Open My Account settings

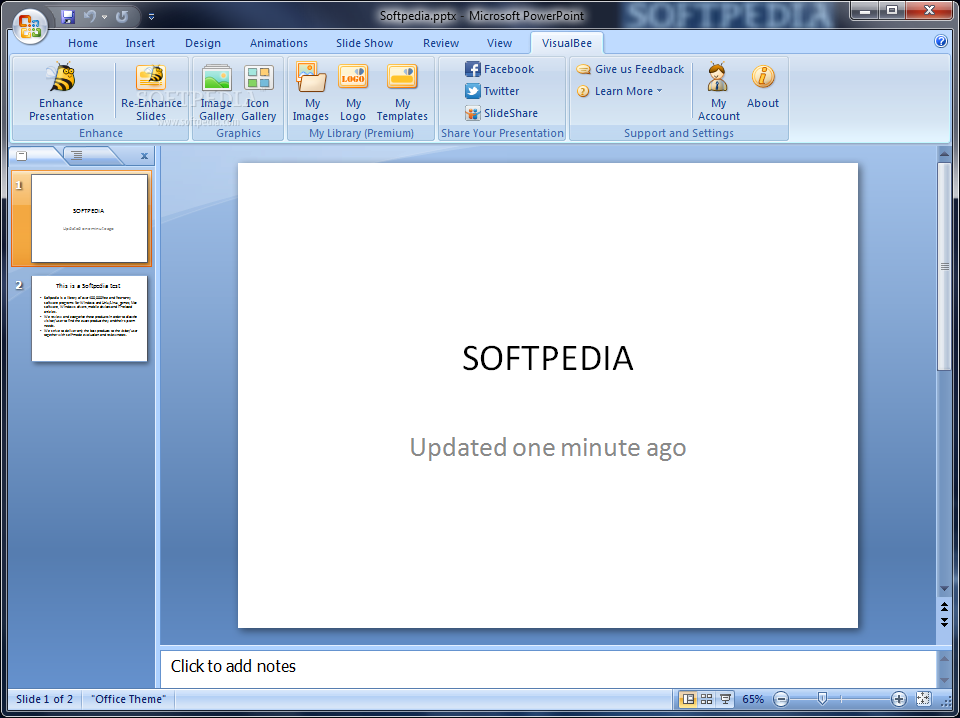coord(718,93)
